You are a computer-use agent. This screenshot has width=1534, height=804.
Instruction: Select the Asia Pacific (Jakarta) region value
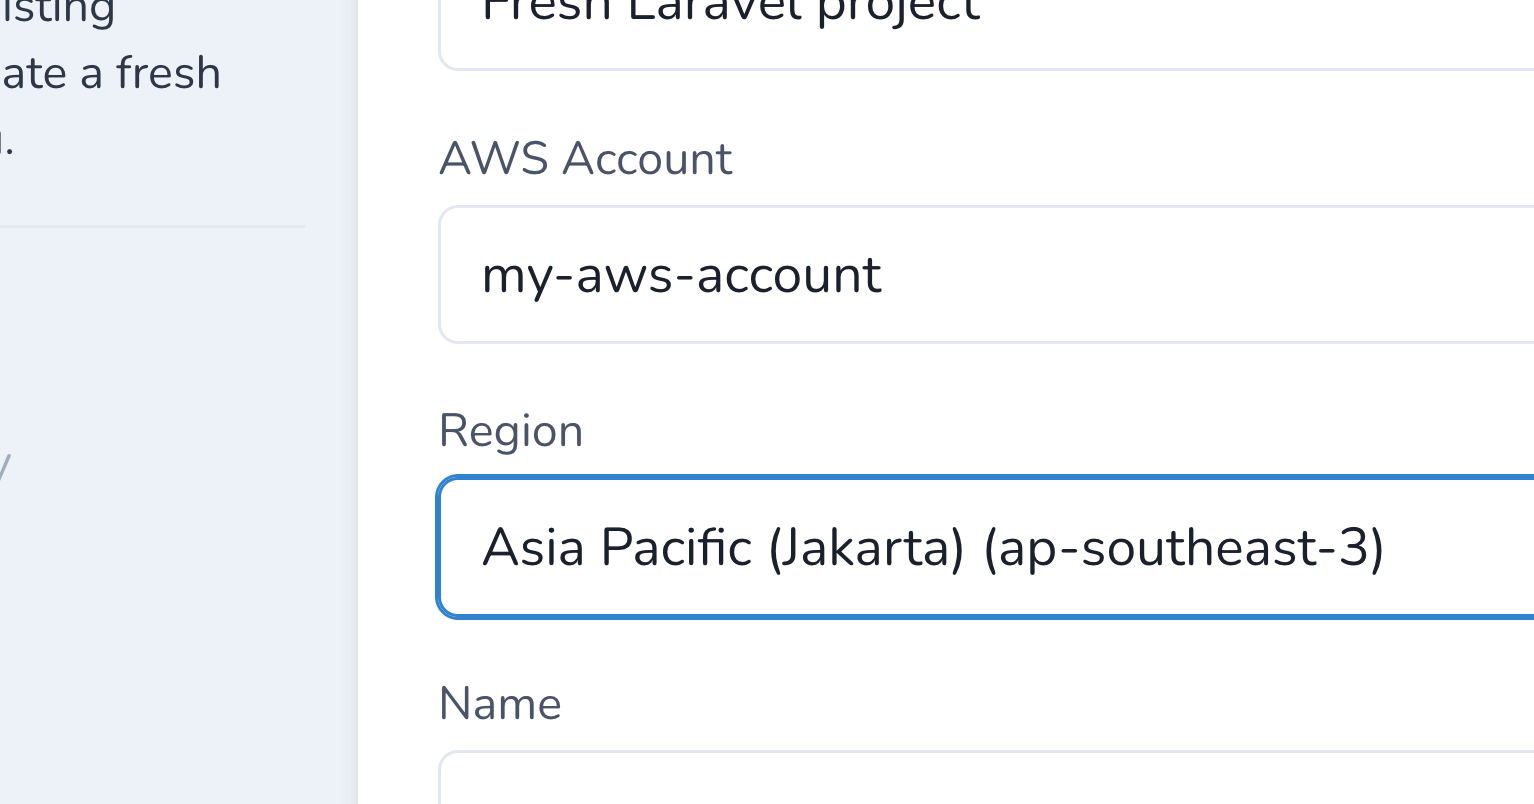[x=935, y=547]
